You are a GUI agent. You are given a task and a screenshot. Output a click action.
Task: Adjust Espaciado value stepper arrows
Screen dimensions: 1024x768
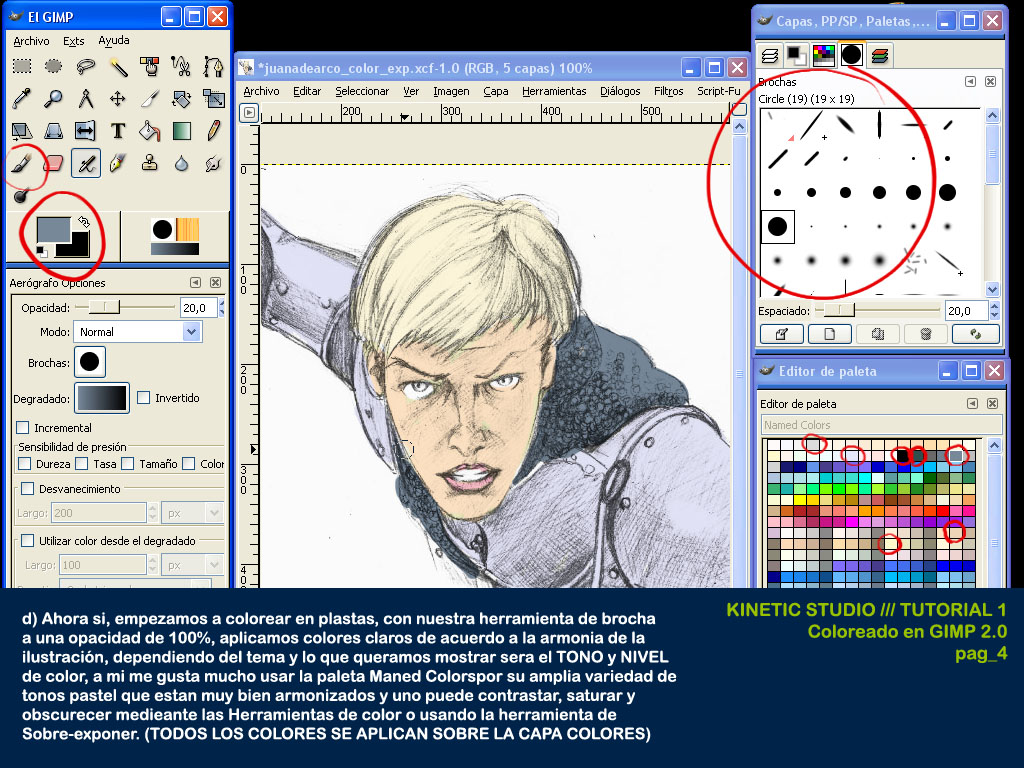[x=994, y=310]
